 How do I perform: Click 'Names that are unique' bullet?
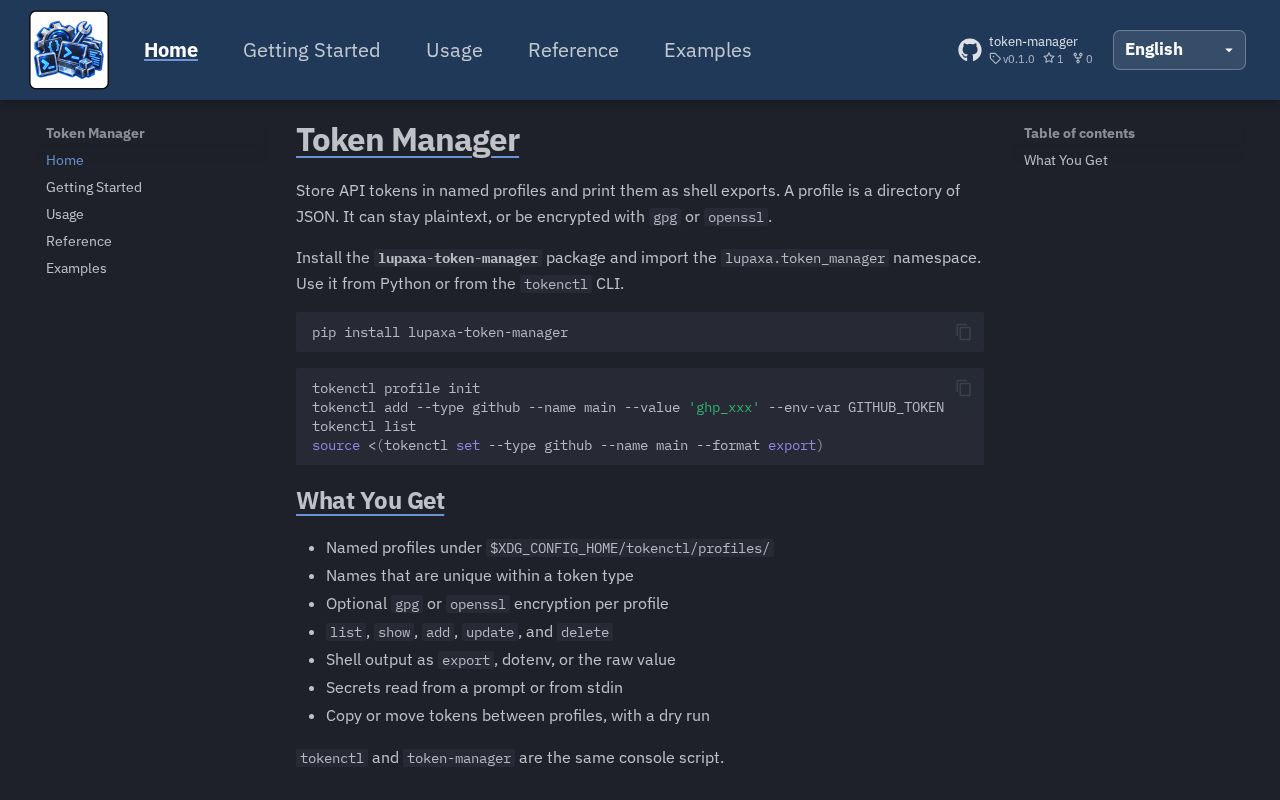point(480,575)
